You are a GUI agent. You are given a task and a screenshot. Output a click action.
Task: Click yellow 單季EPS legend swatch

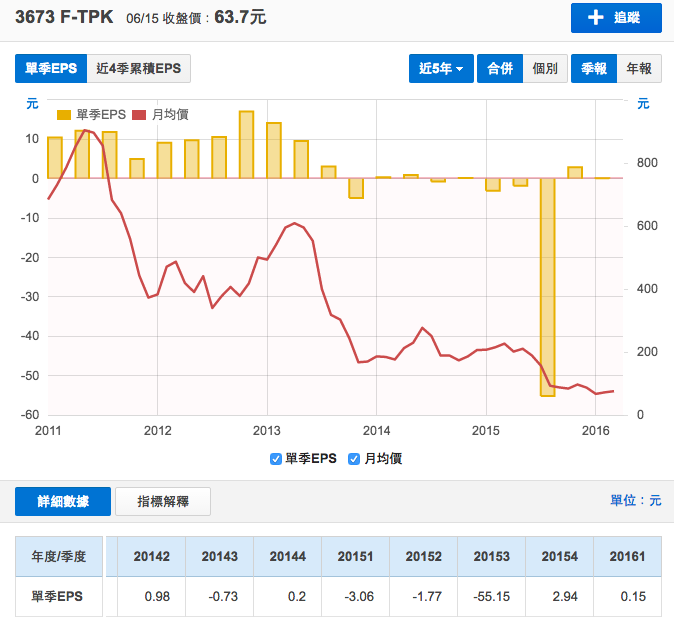[x=65, y=114]
